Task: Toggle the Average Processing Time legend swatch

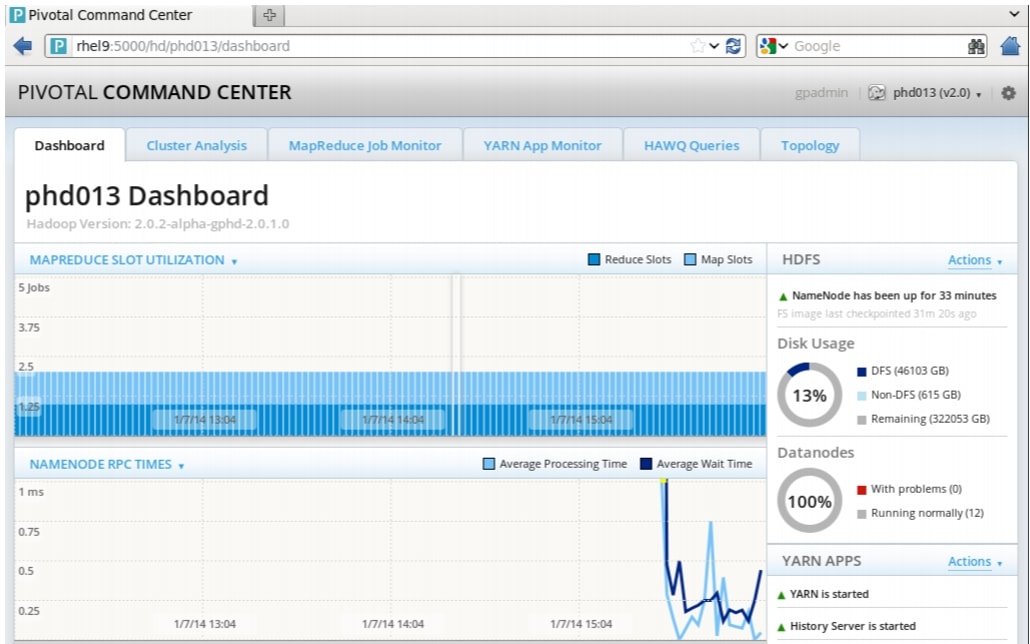Action: 489,464
